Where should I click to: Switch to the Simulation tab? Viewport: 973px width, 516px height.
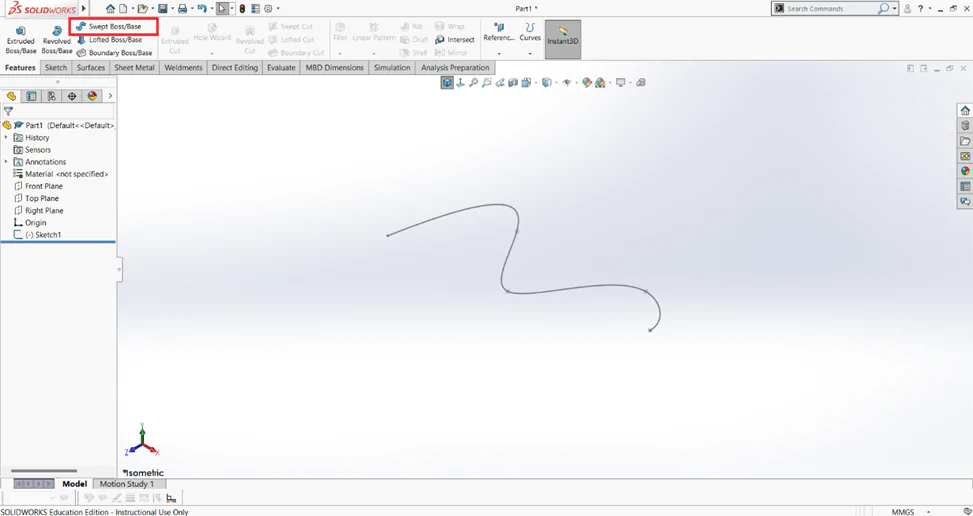[x=392, y=68]
